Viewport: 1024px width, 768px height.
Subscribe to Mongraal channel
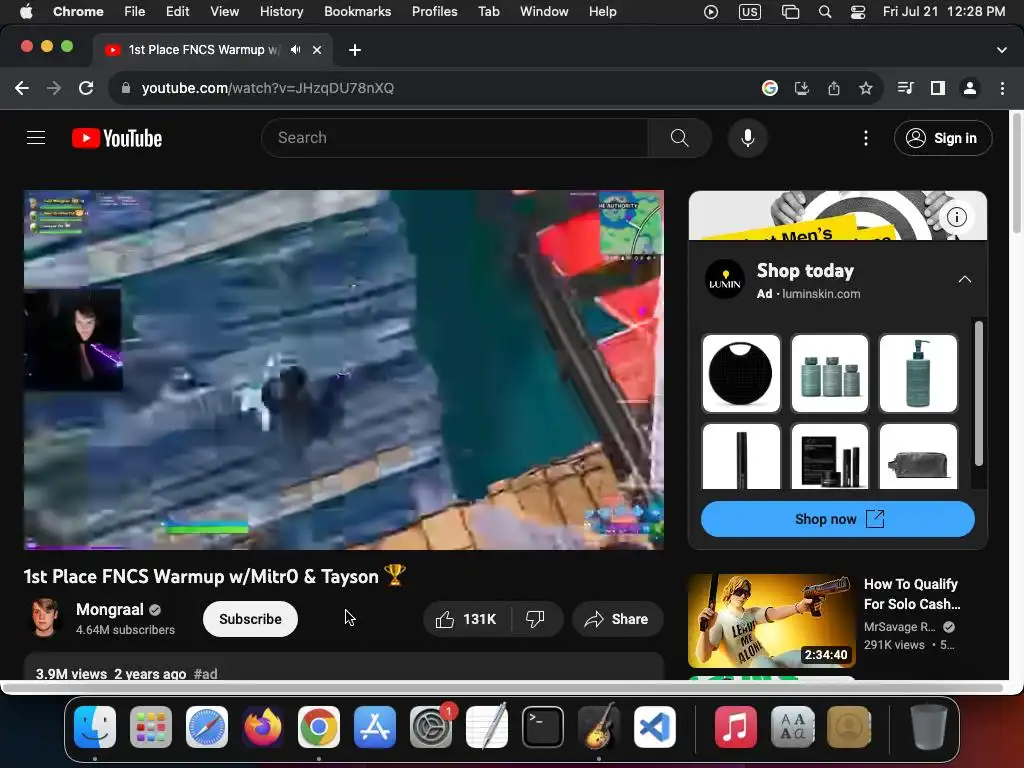click(250, 619)
